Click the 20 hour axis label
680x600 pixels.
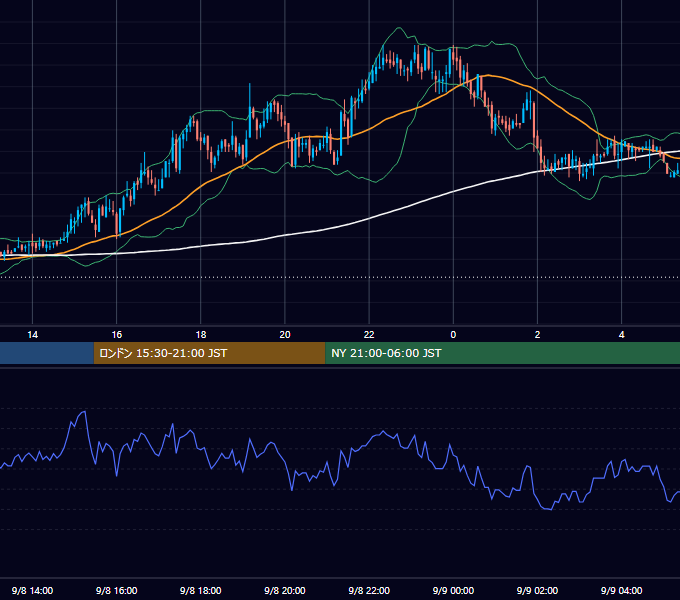[x=285, y=335]
